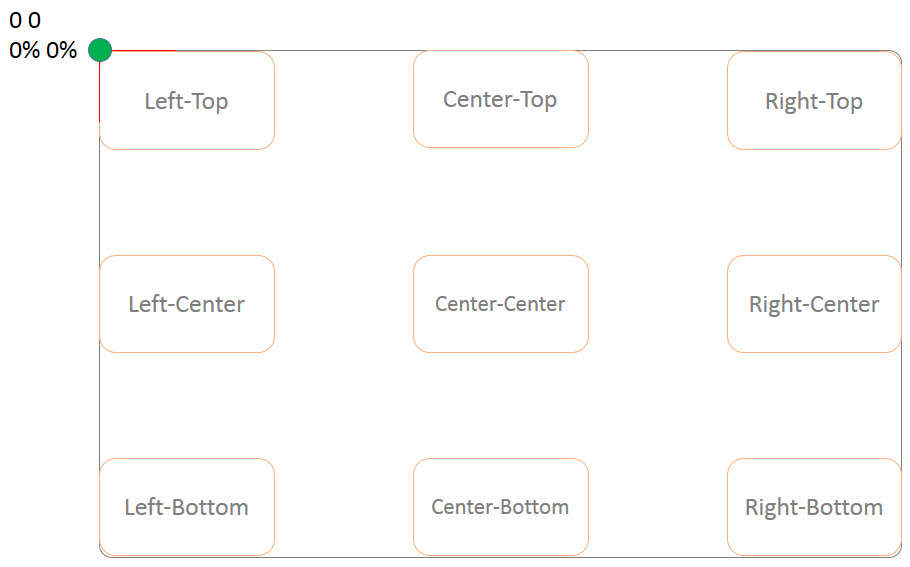Pick the Left-Center box

coord(187,304)
